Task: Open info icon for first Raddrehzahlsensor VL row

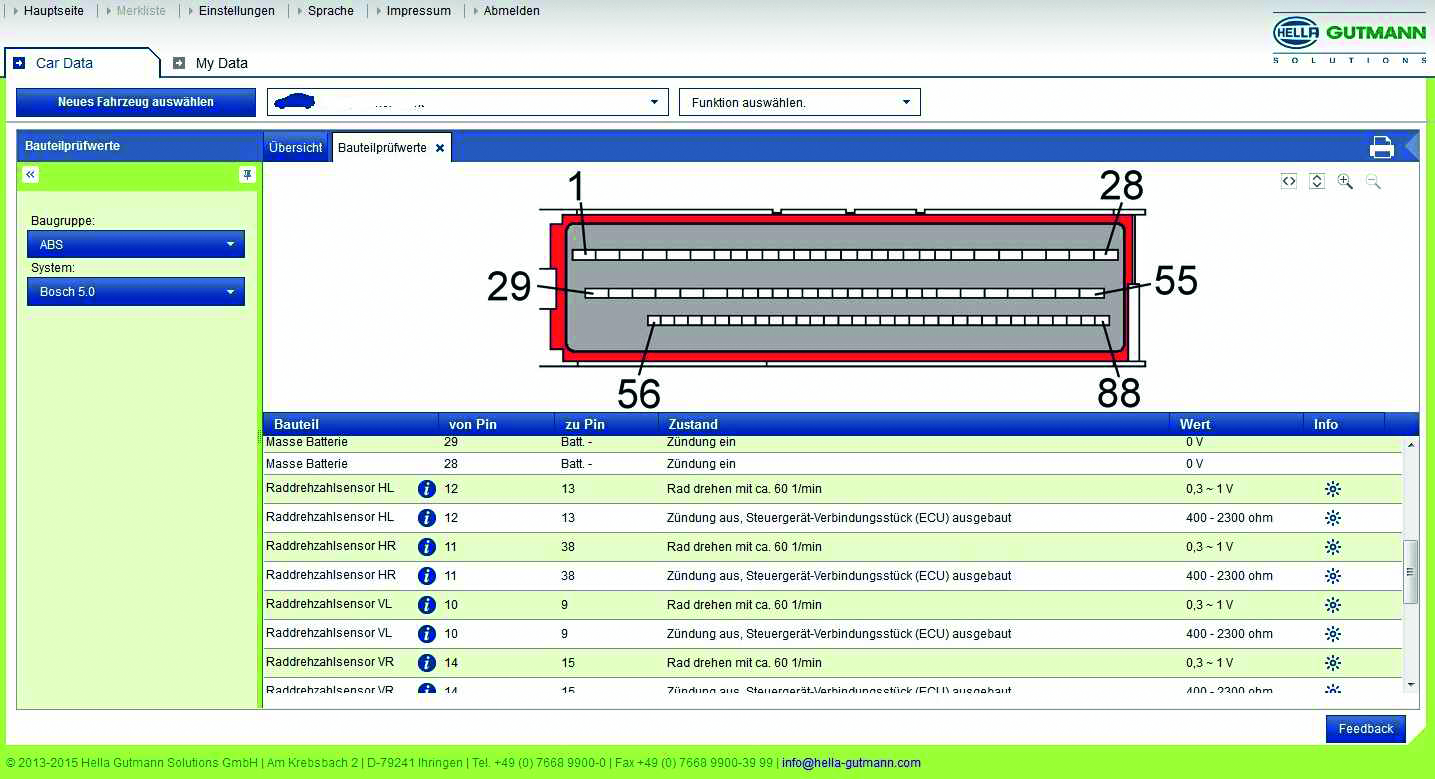Action: pyautogui.click(x=426, y=605)
